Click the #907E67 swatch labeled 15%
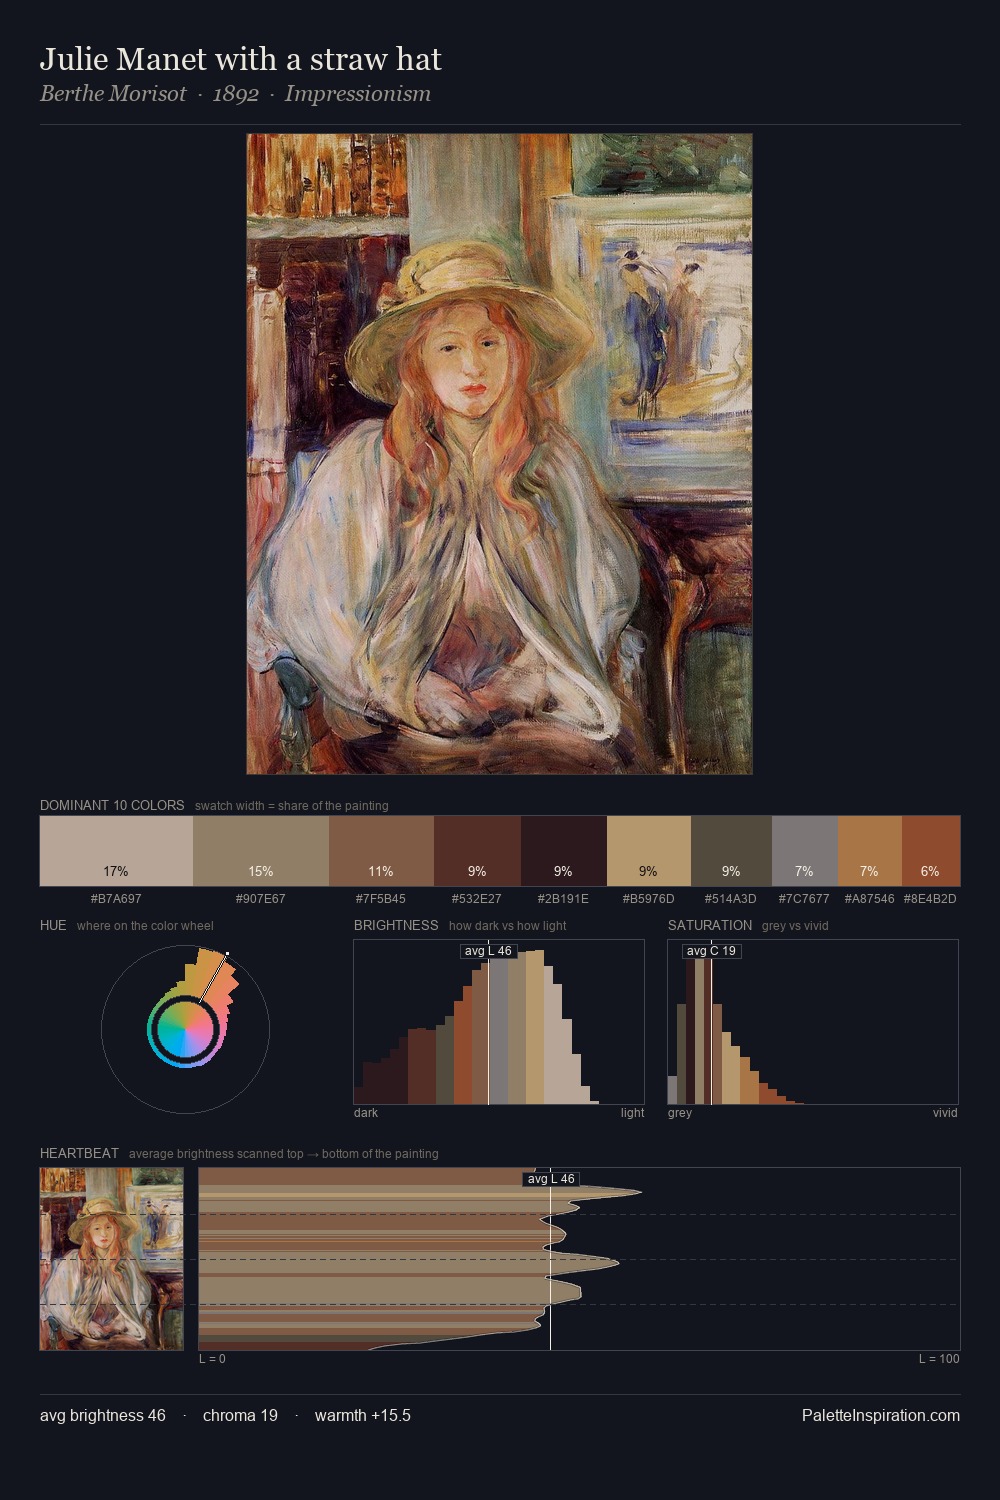This screenshot has width=1000, height=1500. click(261, 851)
